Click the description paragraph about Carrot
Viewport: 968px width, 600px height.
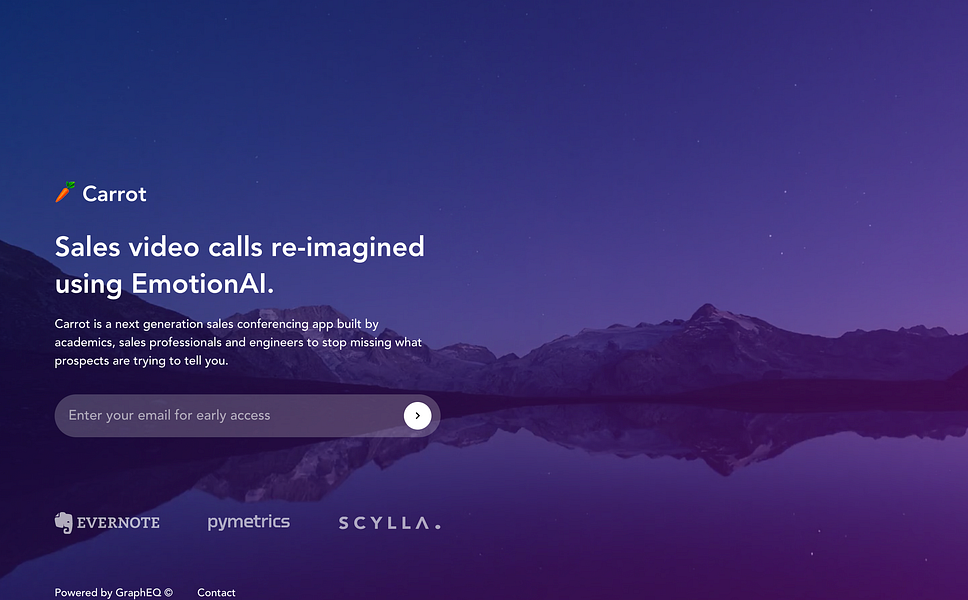[x=238, y=342]
